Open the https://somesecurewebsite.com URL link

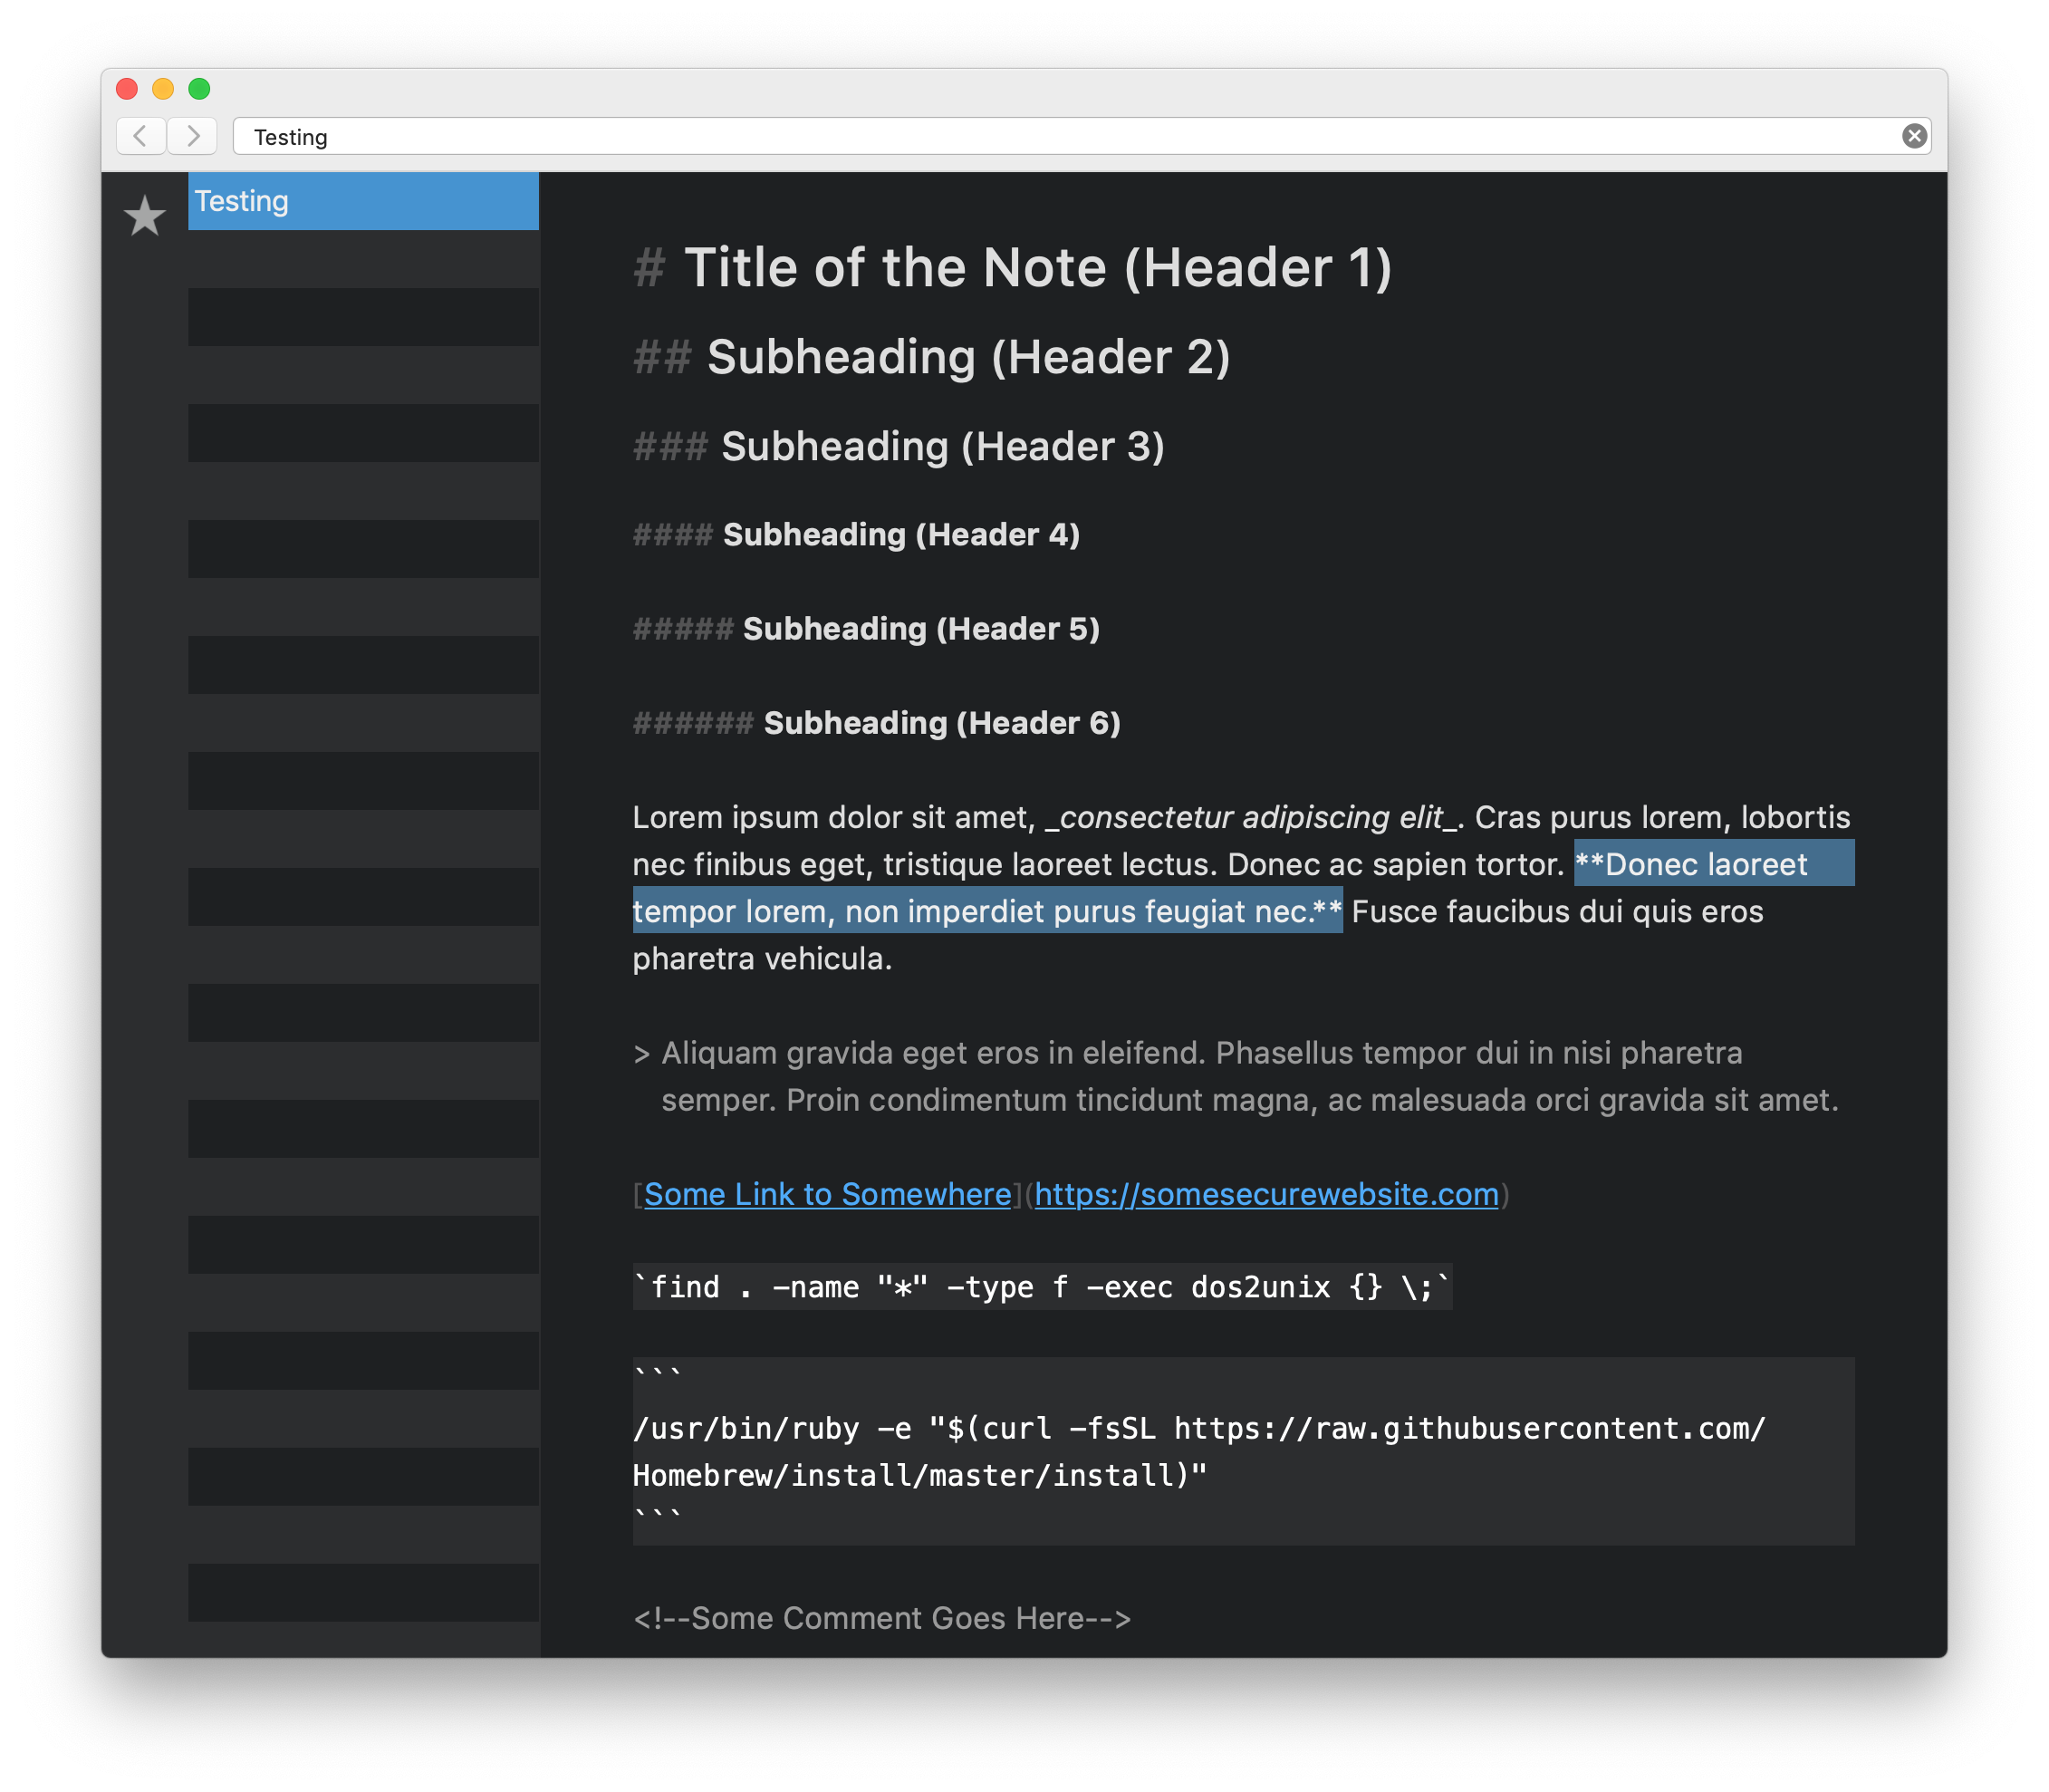(1266, 1194)
